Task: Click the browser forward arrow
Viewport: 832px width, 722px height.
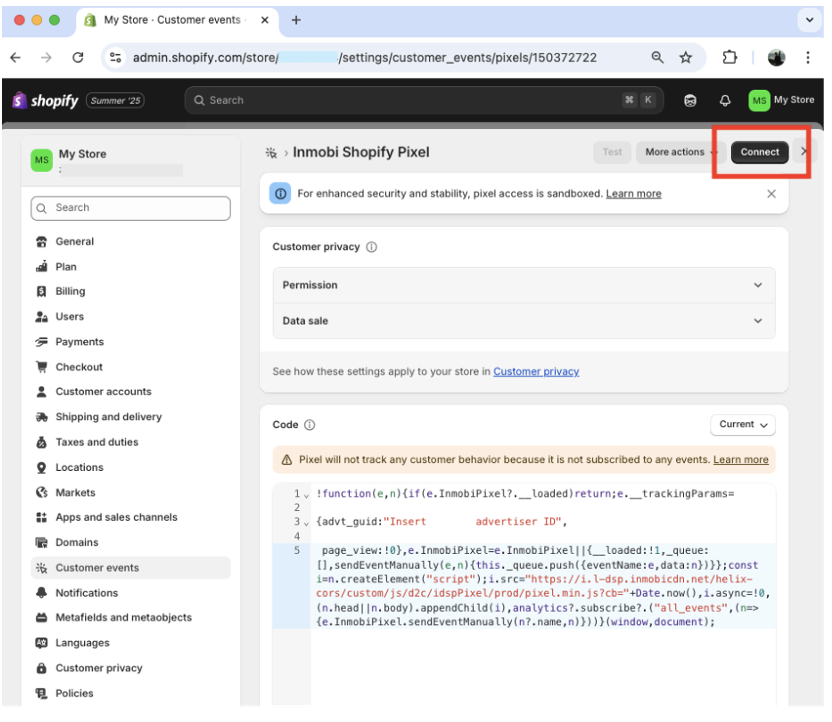Action: (47, 57)
